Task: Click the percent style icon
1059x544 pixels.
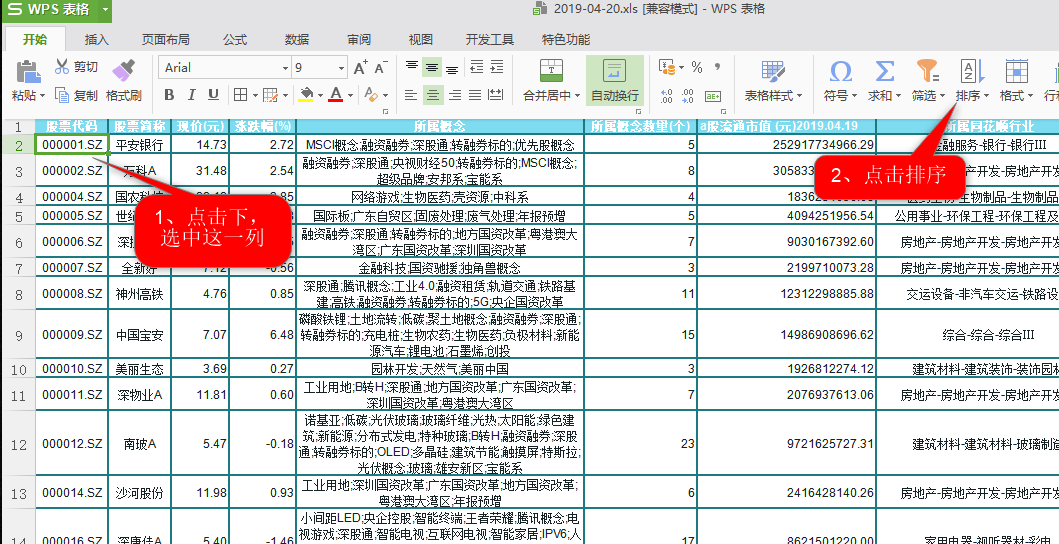Action: click(697, 67)
